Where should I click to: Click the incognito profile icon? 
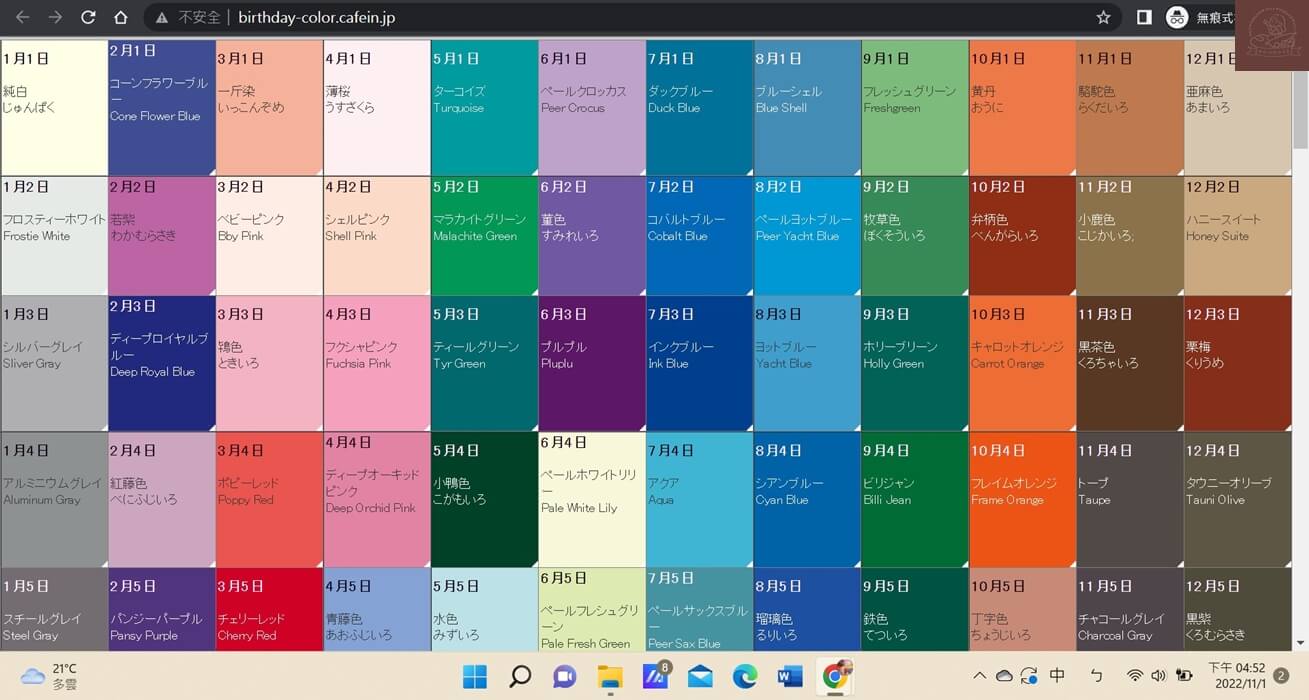(1178, 18)
